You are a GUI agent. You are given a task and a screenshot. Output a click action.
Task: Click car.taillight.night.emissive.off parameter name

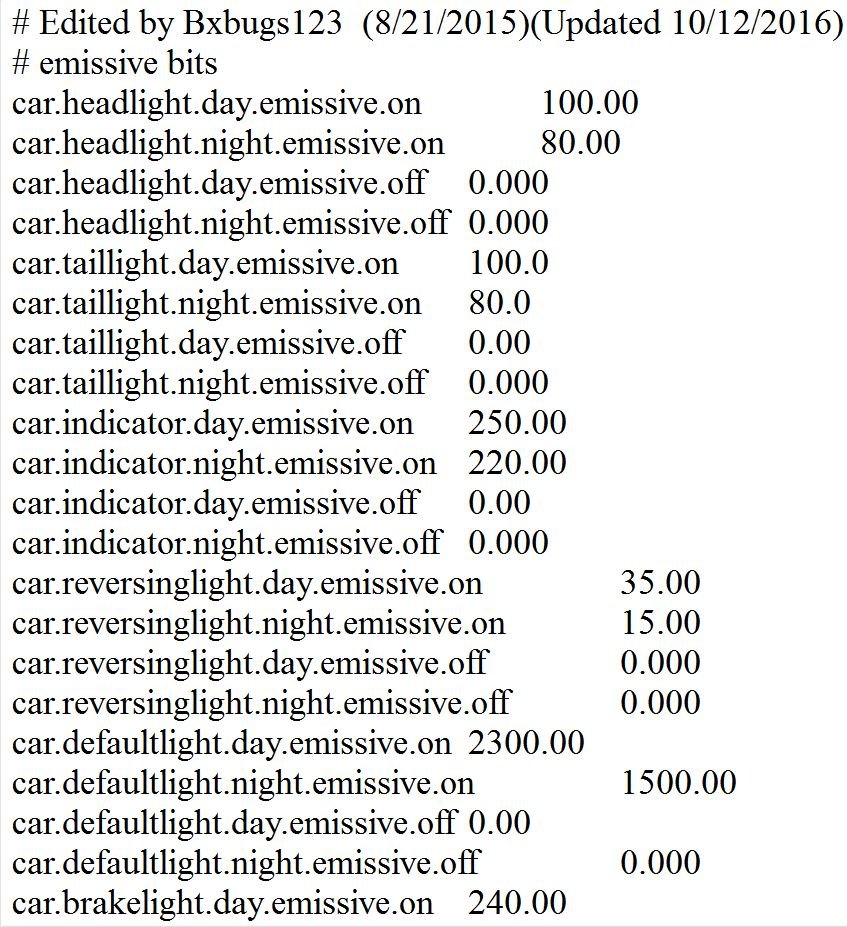point(219,384)
